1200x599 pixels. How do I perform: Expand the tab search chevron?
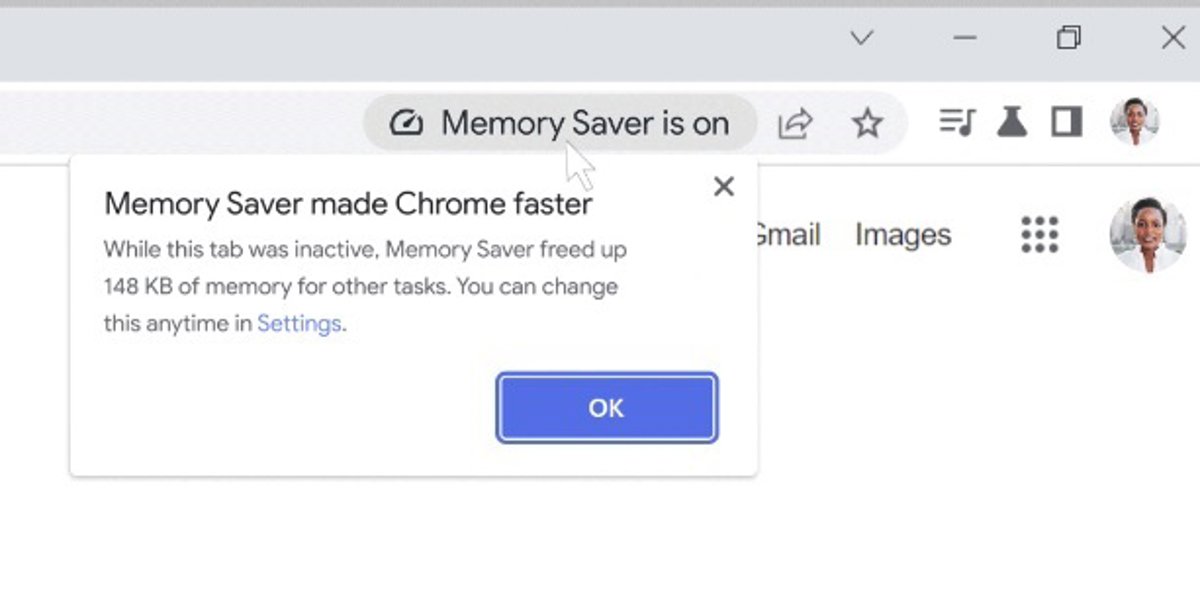861,38
